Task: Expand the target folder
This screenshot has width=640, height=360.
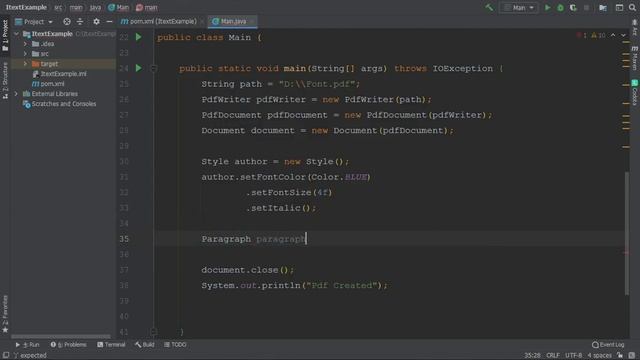Action: [25, 64]
